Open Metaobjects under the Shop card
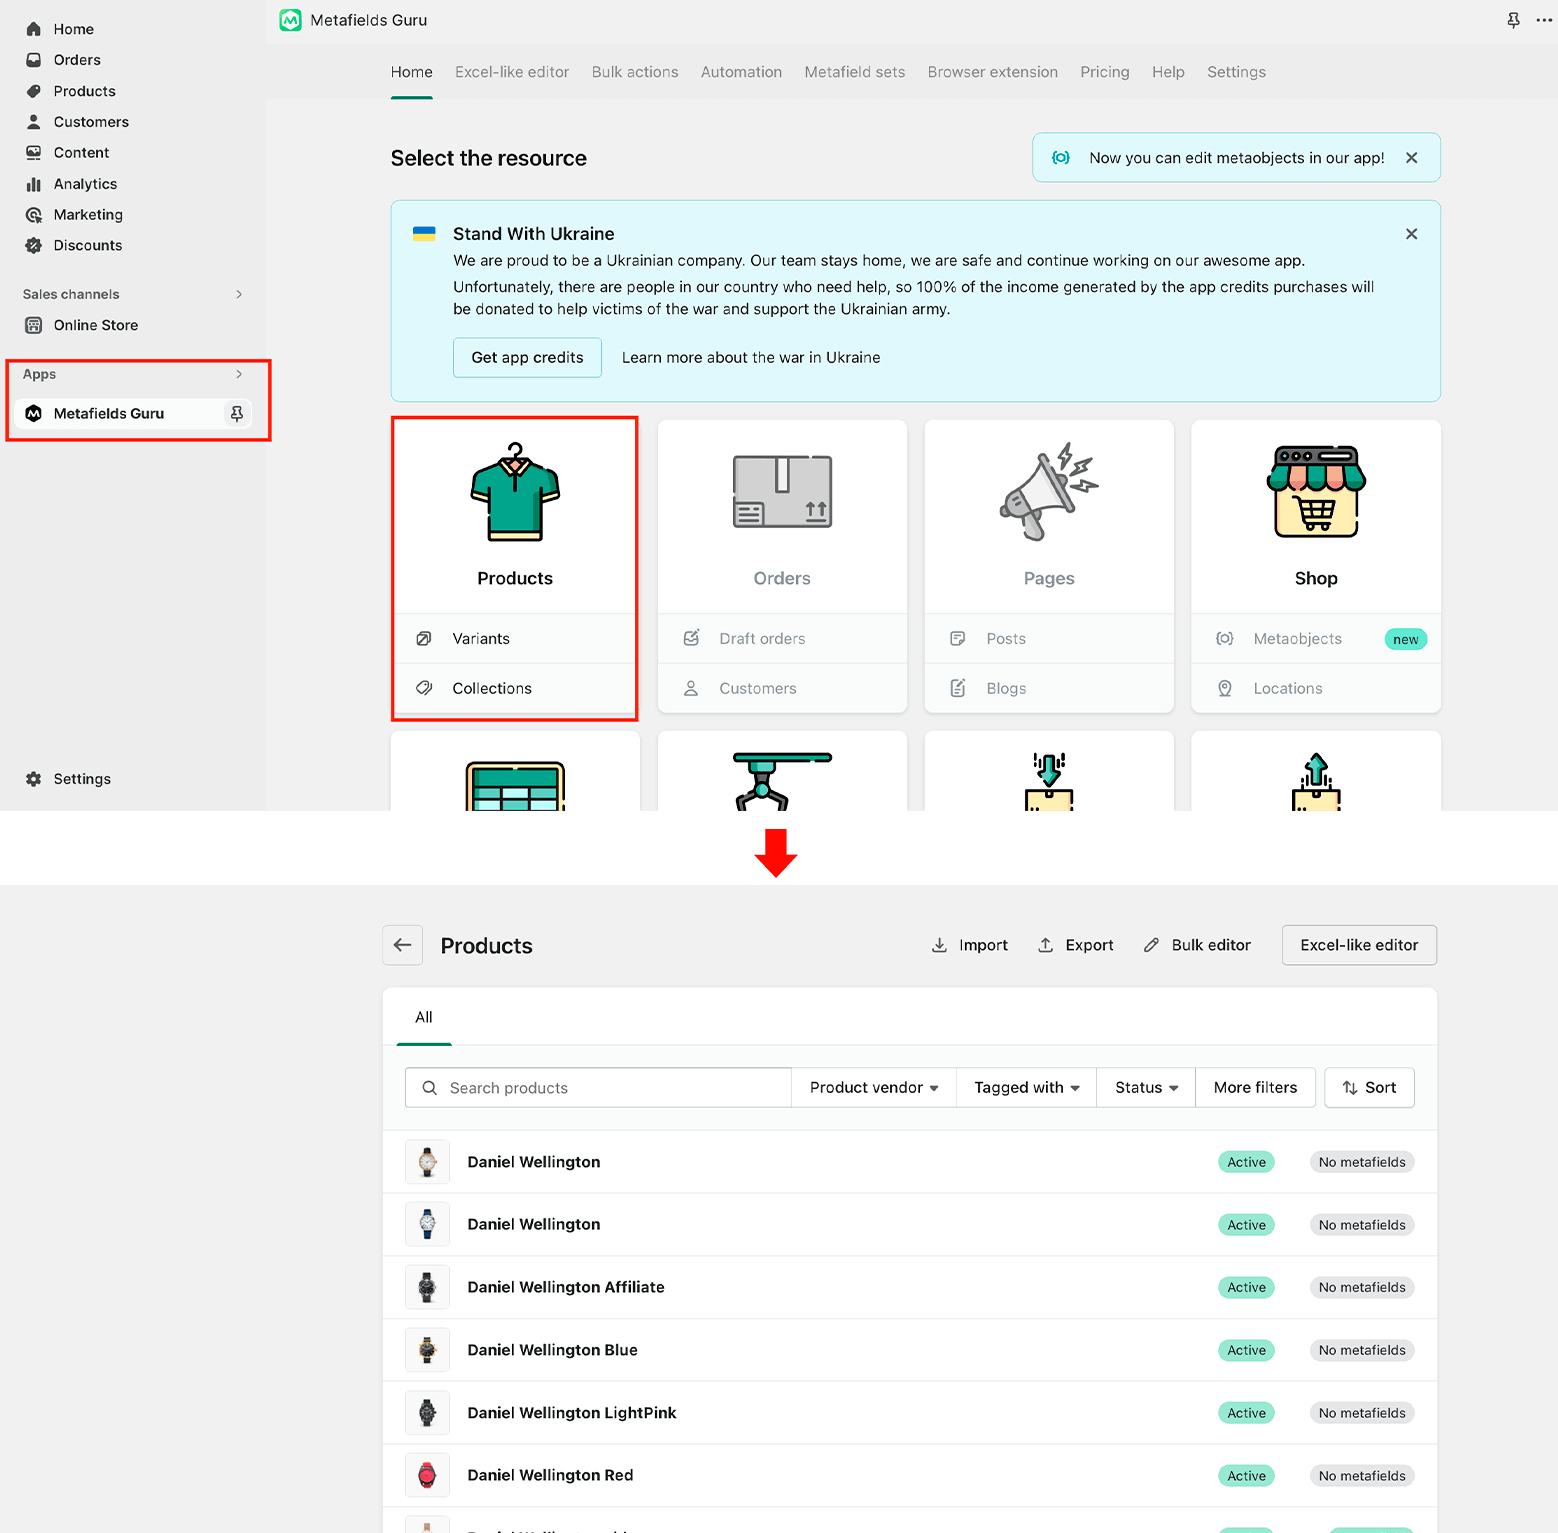Screen dimensions: 1558x1533 coord(1316,639)
